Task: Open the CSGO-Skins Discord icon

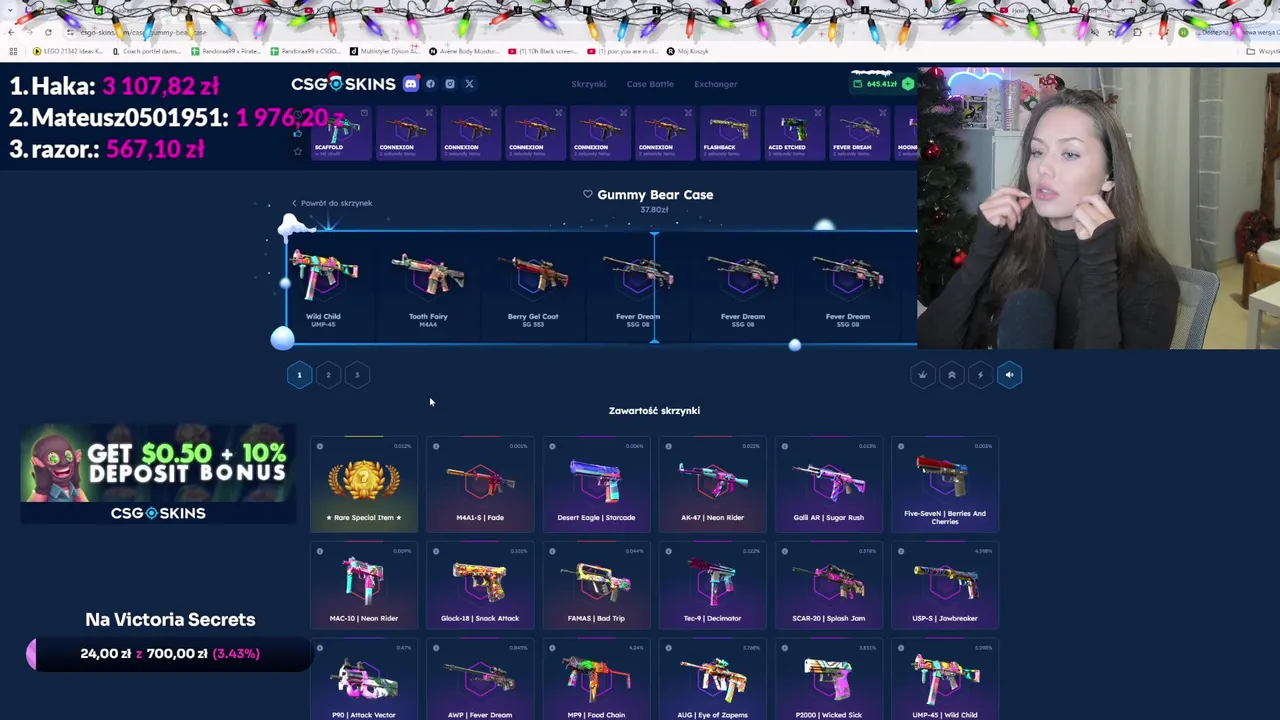Action: (410, 84)
